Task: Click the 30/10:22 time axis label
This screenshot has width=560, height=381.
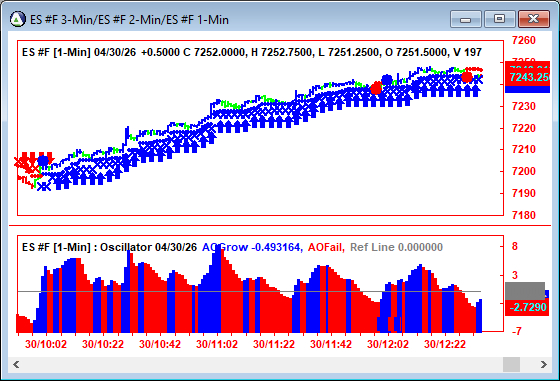Action: (103, 344)
